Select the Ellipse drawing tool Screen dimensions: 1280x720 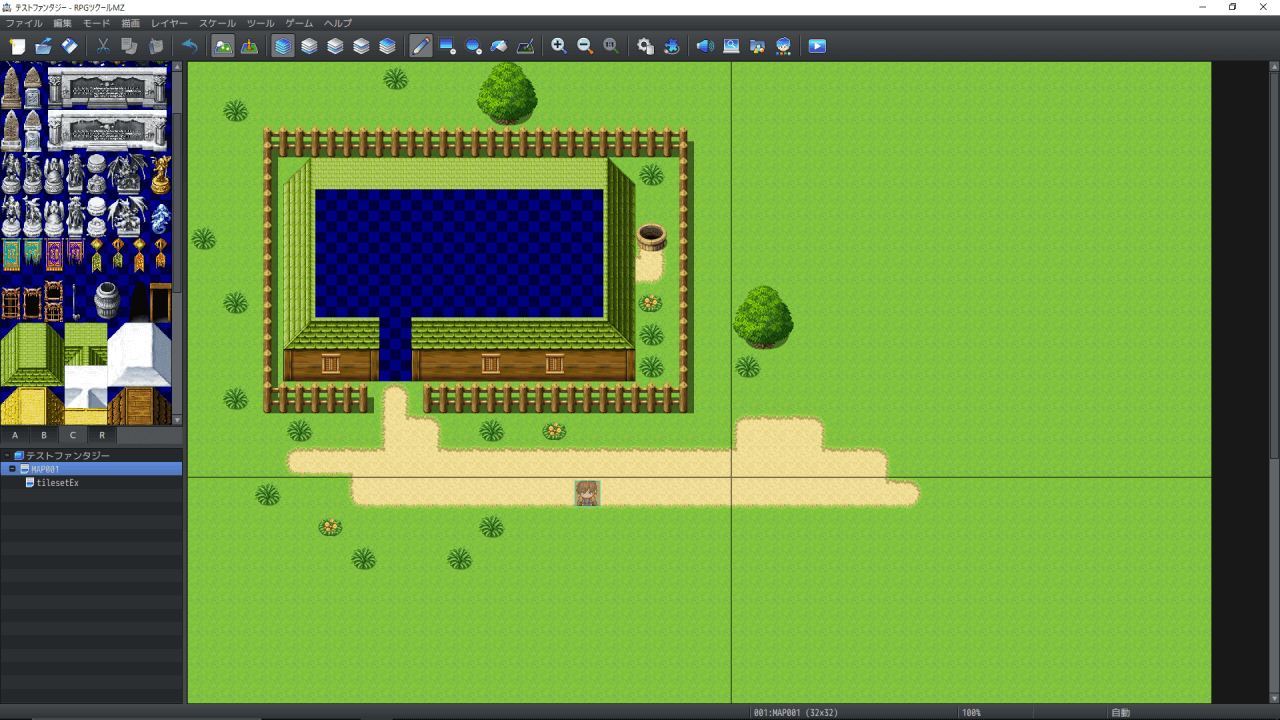(x=473, y=46)
